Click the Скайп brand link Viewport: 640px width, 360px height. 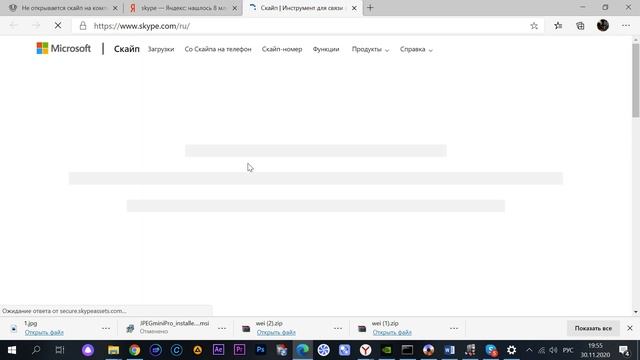pyautogui.click(x=127, y=49)
